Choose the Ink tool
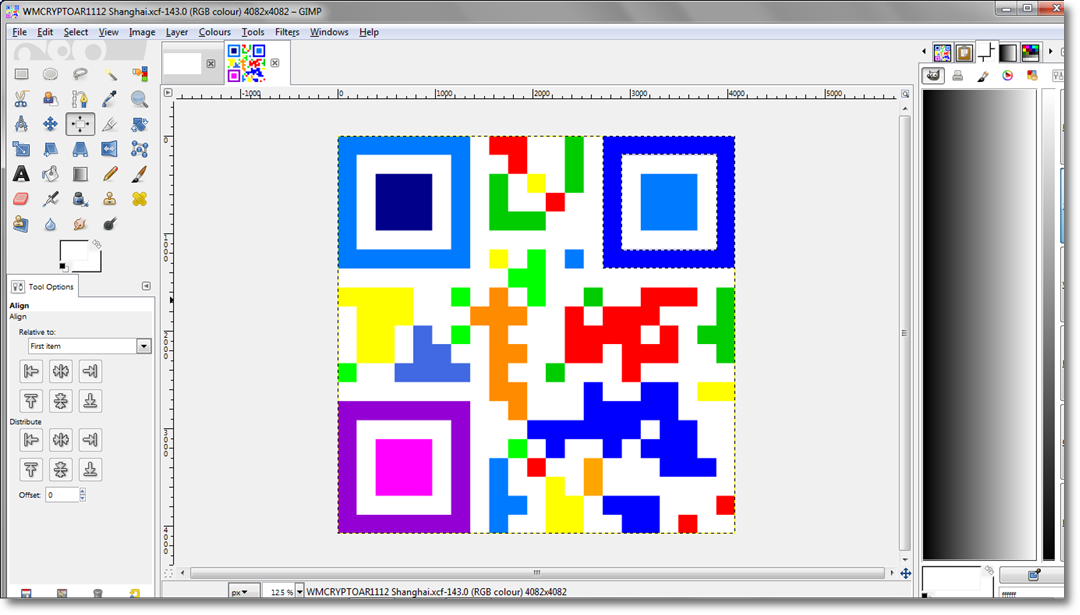Image resolution: width=1080 pixels, height=615 pixels. [80, 199]
